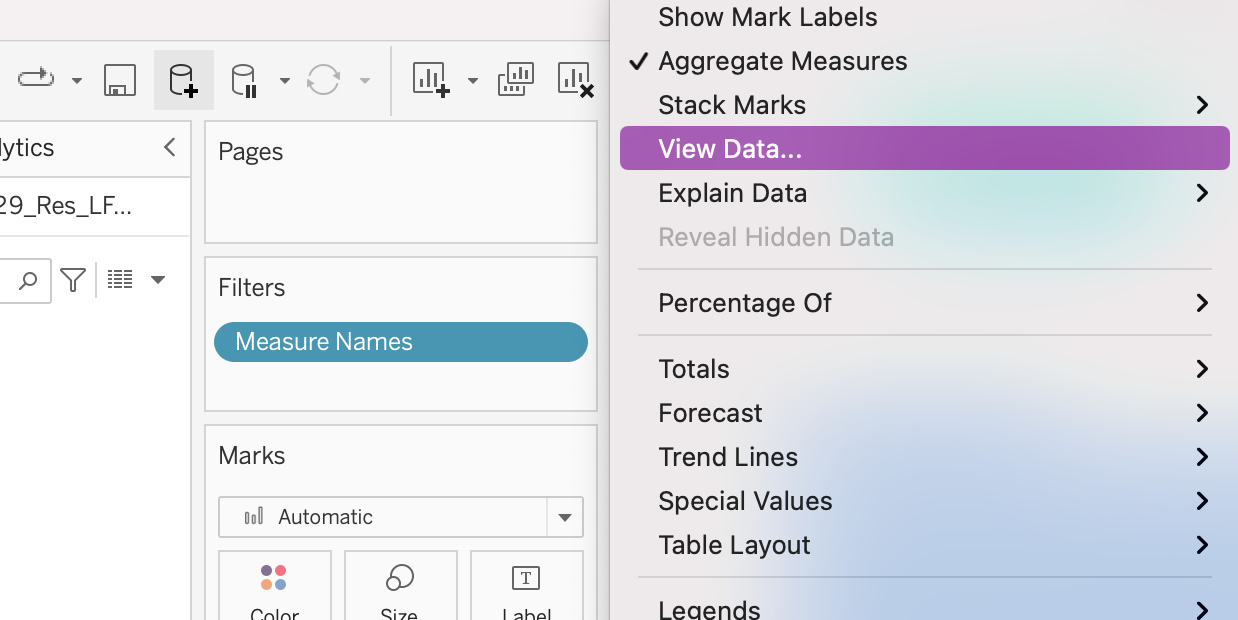
Task: Click the filter funnel icon in Data pane
Action: 73,280
